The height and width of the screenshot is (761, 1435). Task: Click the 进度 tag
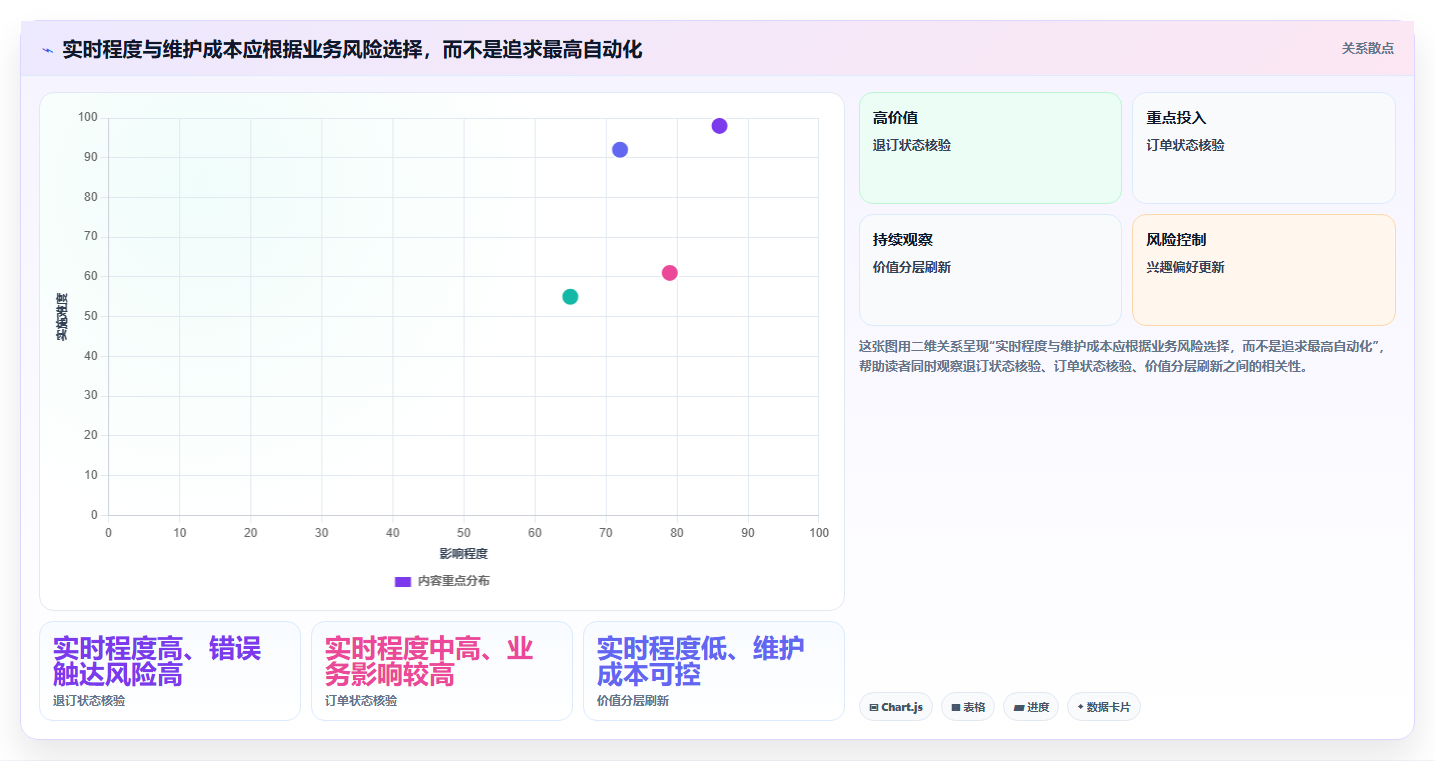tap(1031, 707)
